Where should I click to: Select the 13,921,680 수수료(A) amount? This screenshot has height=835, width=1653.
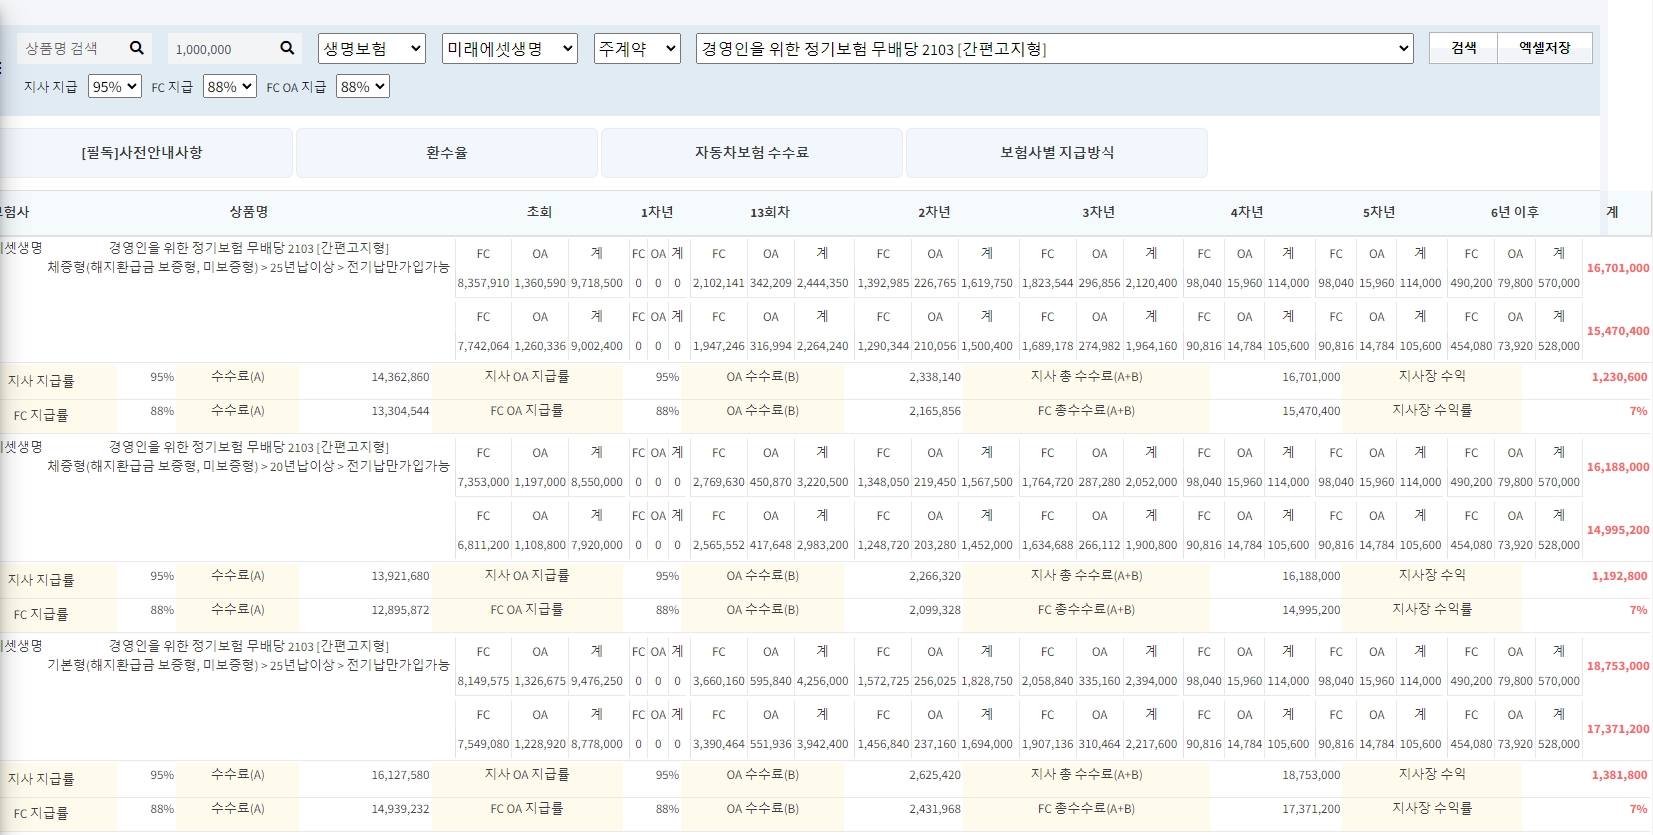(x=400, y=576)
